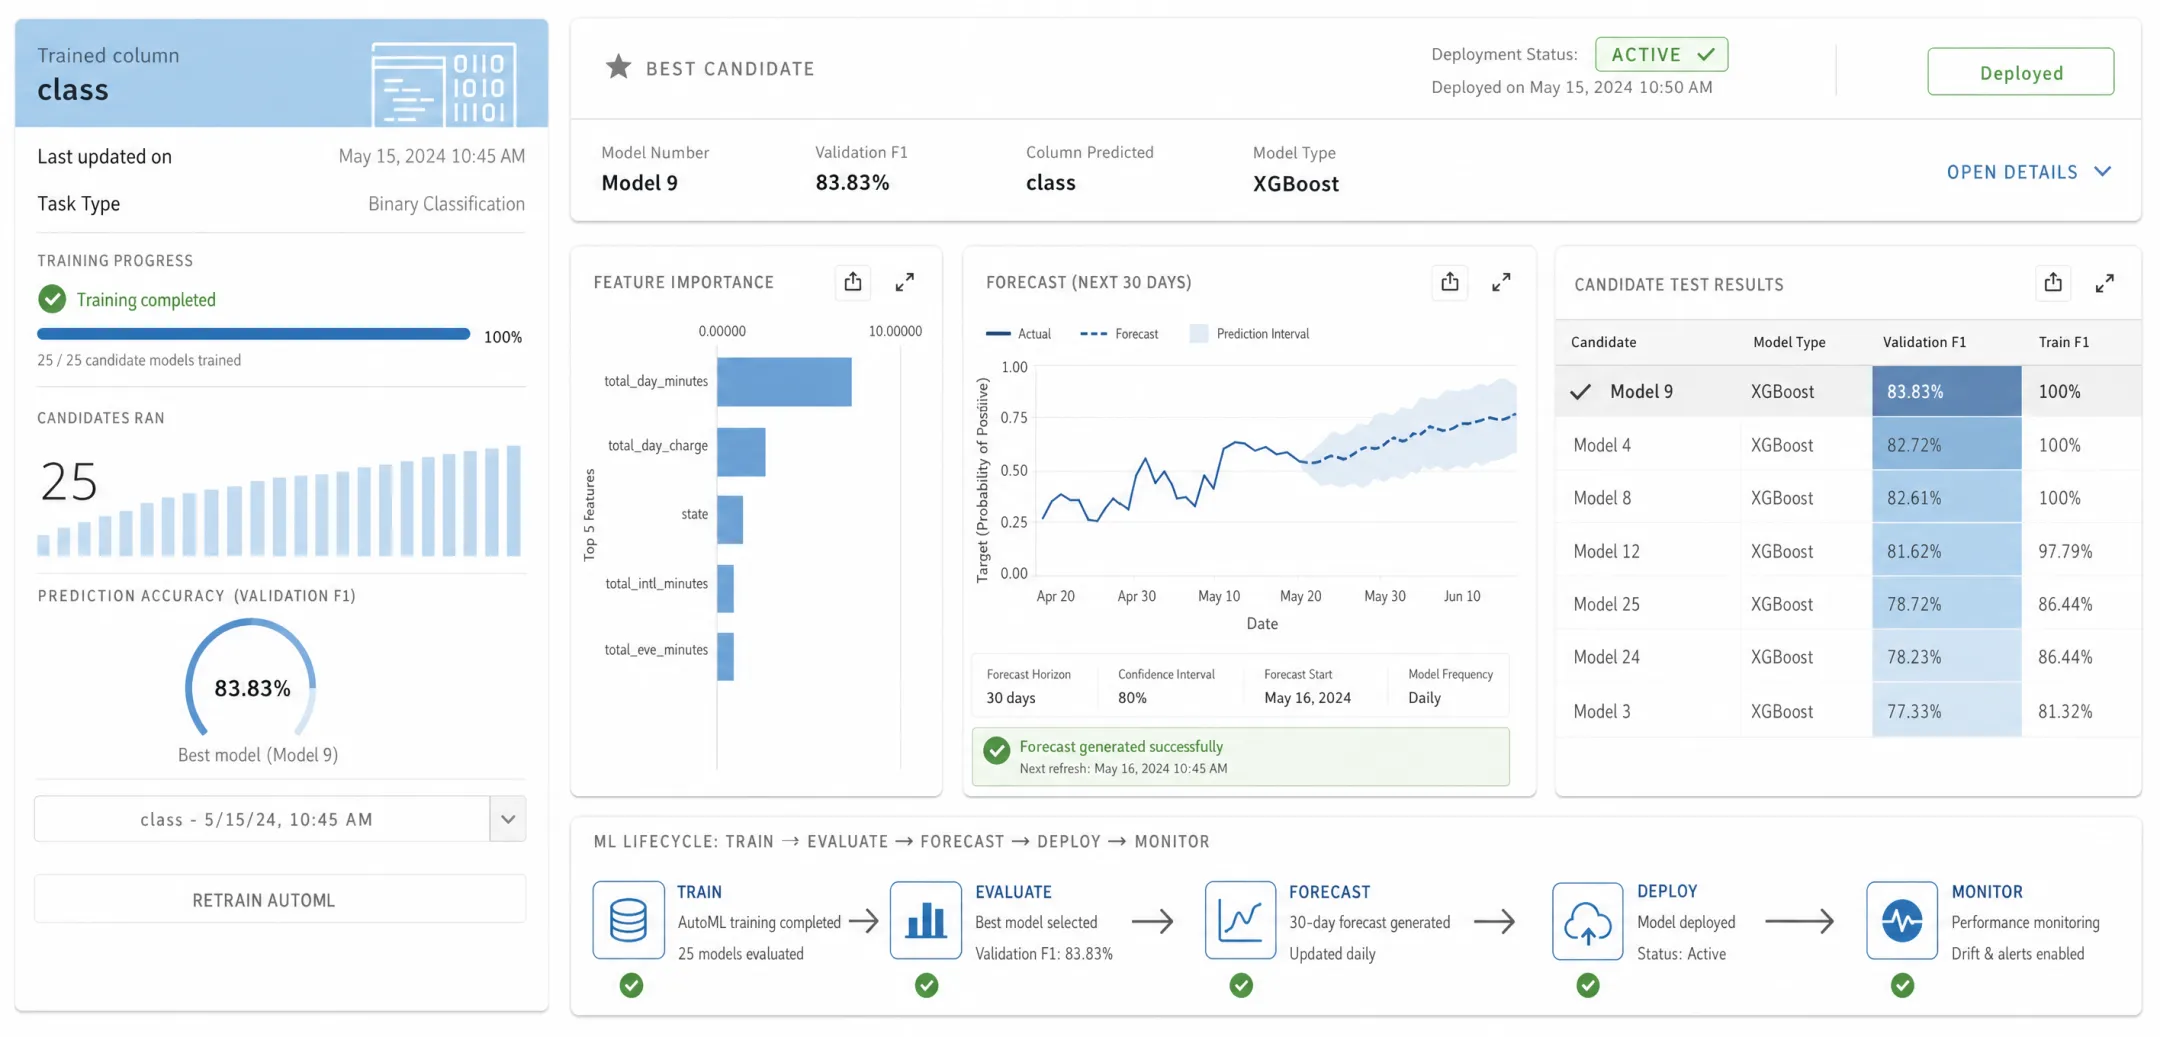Click the training progress bar
2160x1037 pixels.
[253, 334]
